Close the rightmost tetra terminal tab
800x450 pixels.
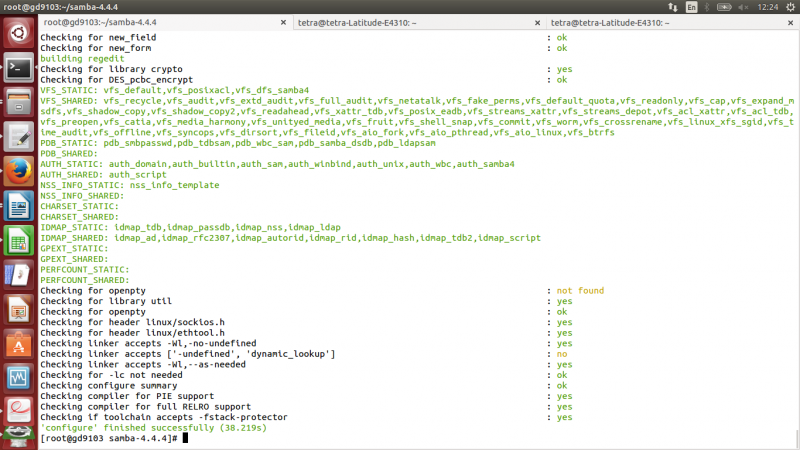[x=790, y=22]
